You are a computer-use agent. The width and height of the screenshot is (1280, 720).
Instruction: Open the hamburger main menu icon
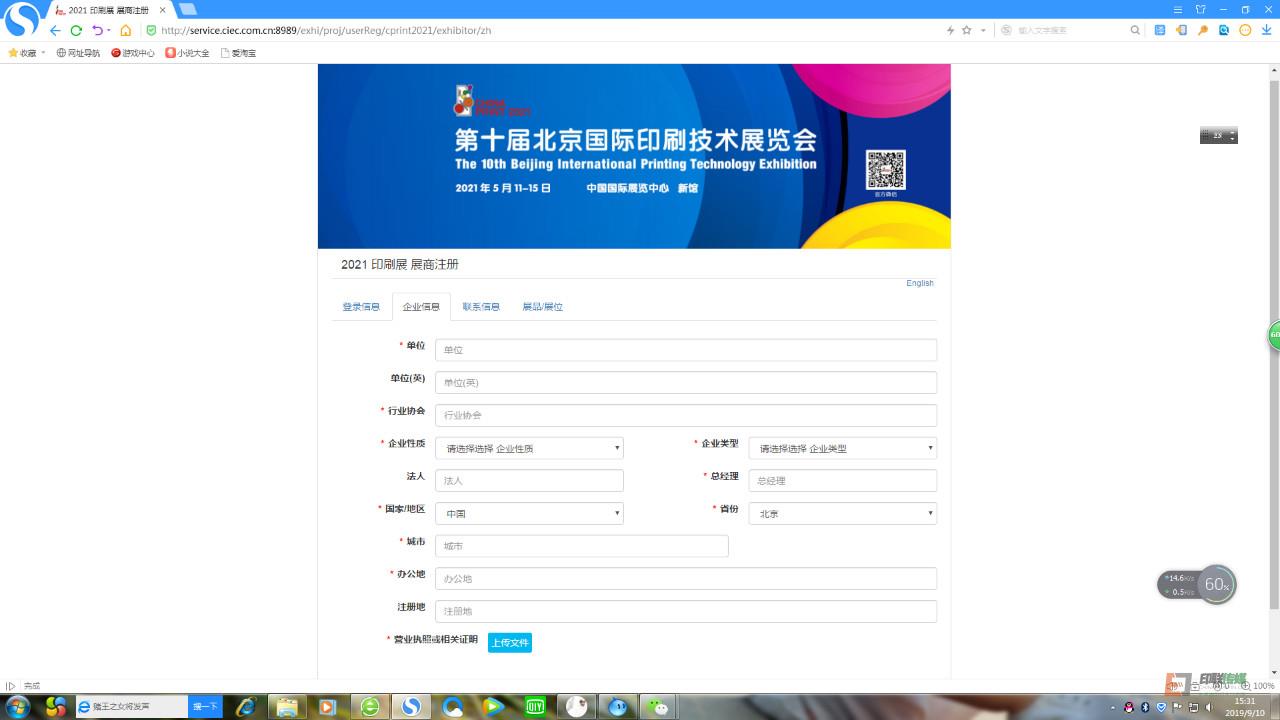pyautogui.click(x=1179, y=9)
